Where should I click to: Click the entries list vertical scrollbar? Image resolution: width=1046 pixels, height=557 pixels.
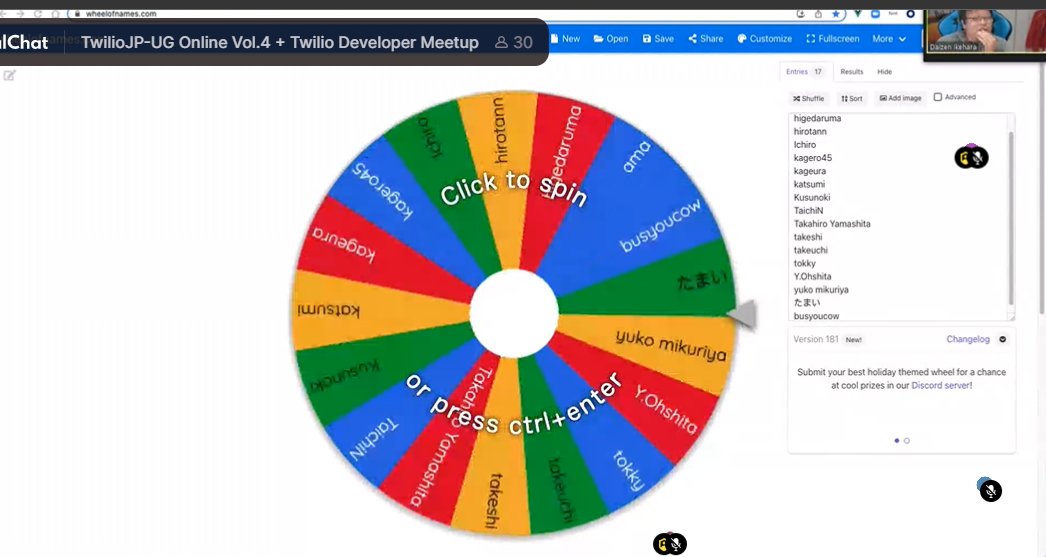1011,217
